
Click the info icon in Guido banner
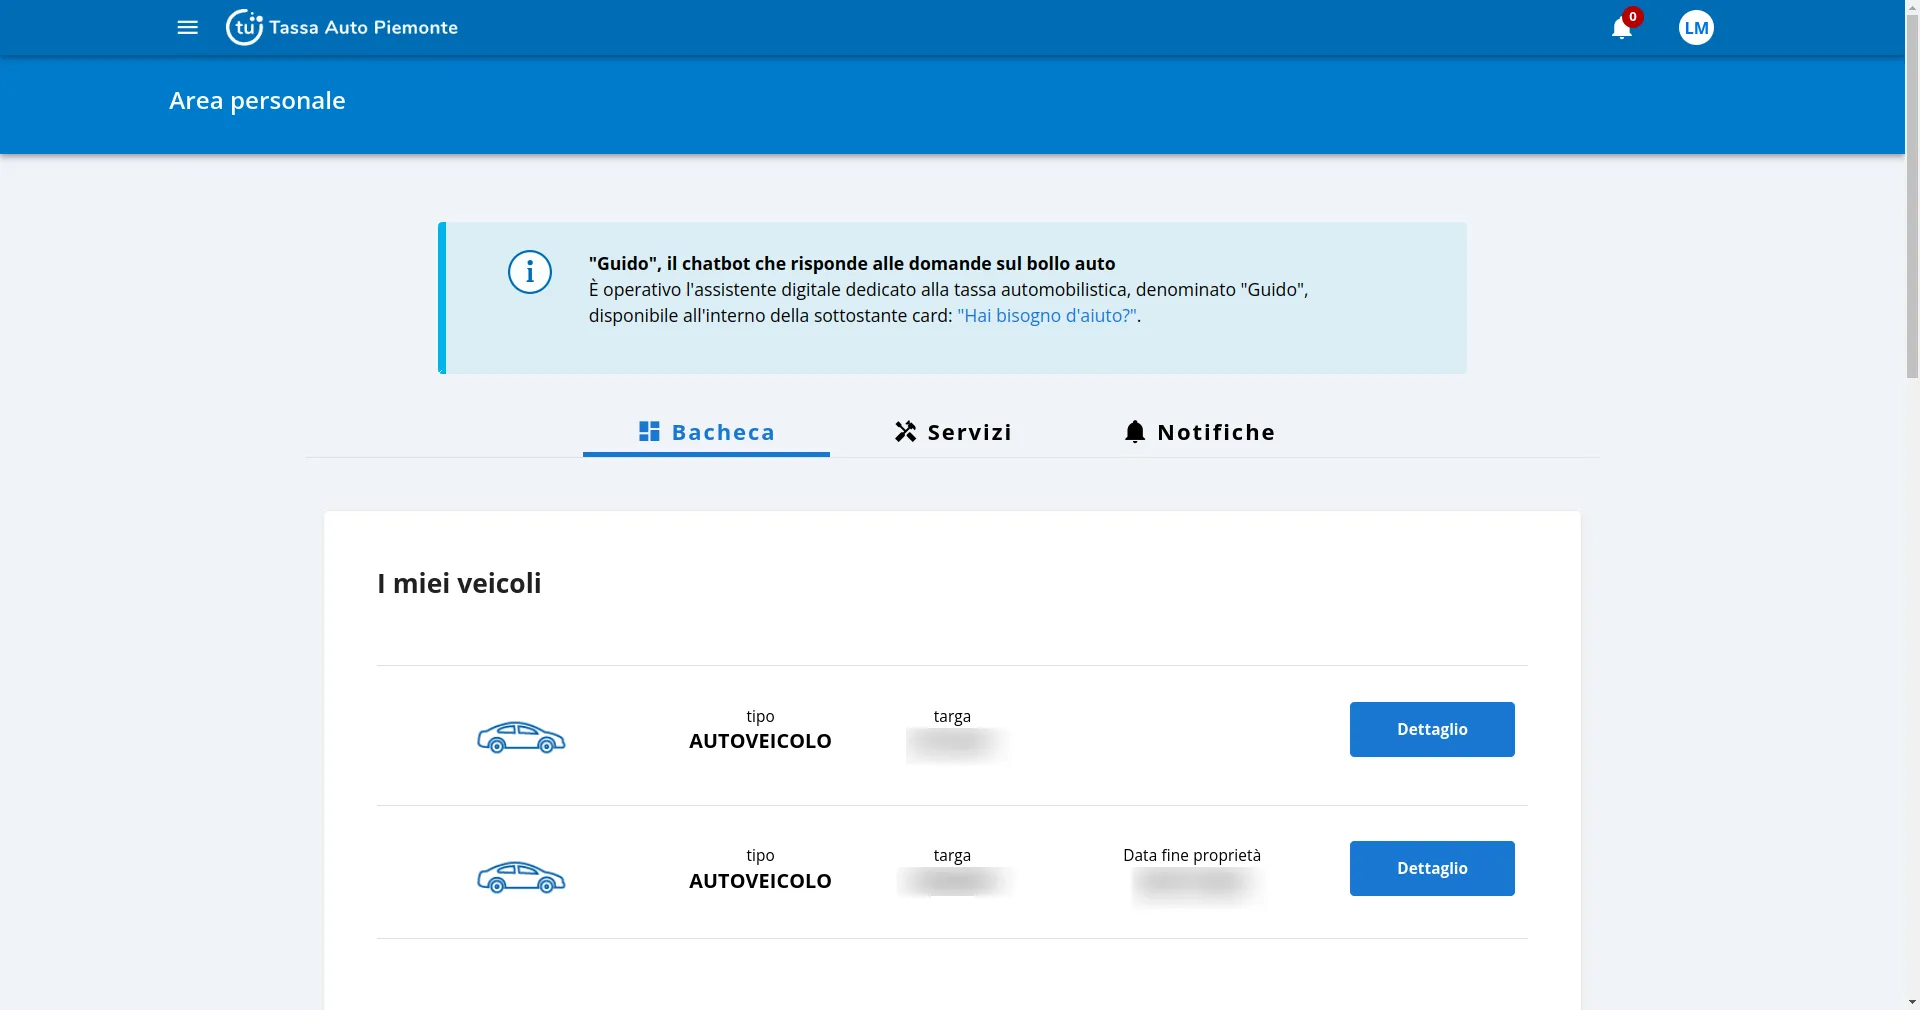click(x=530, y=272)
